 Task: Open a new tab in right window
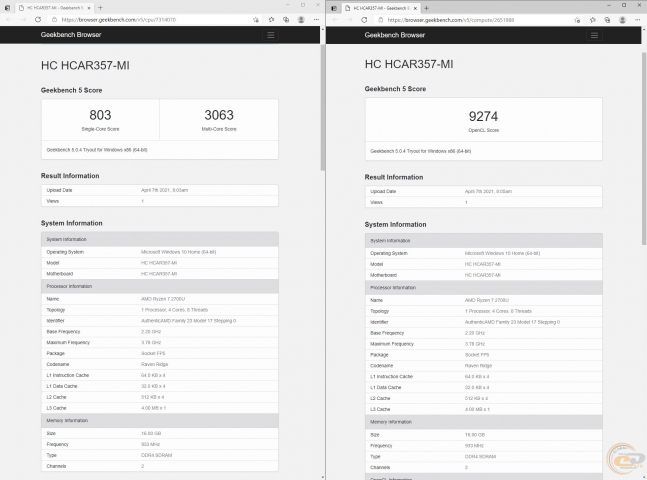click(426, 8)
